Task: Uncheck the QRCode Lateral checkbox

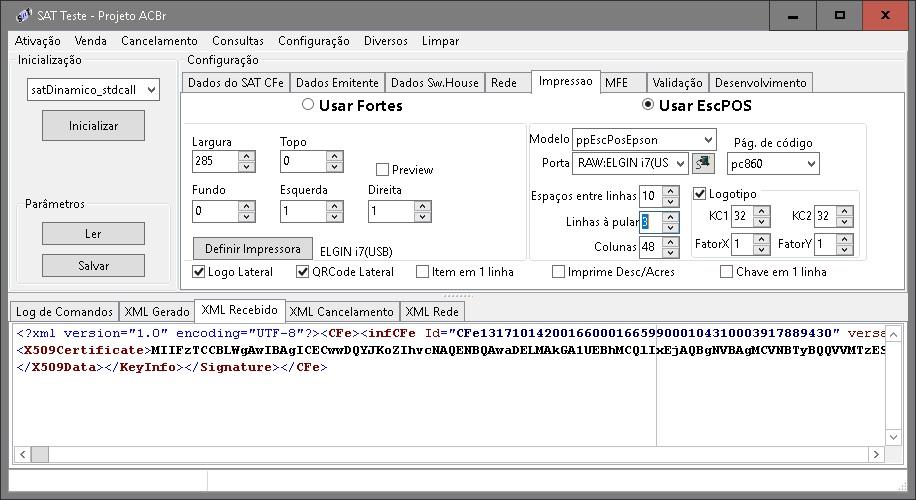Action: coord(303,272)
